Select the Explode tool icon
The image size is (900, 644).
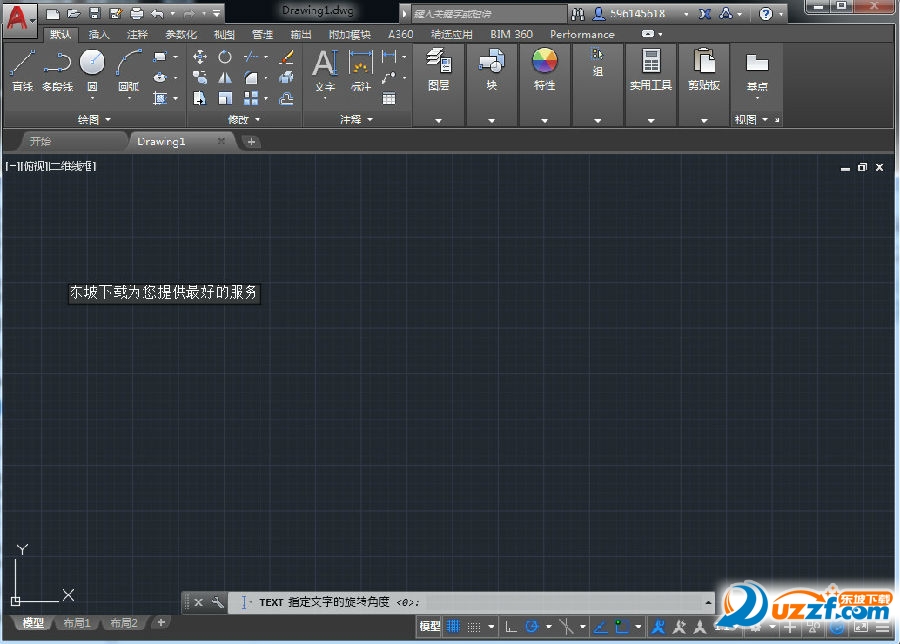click(286, 77)
